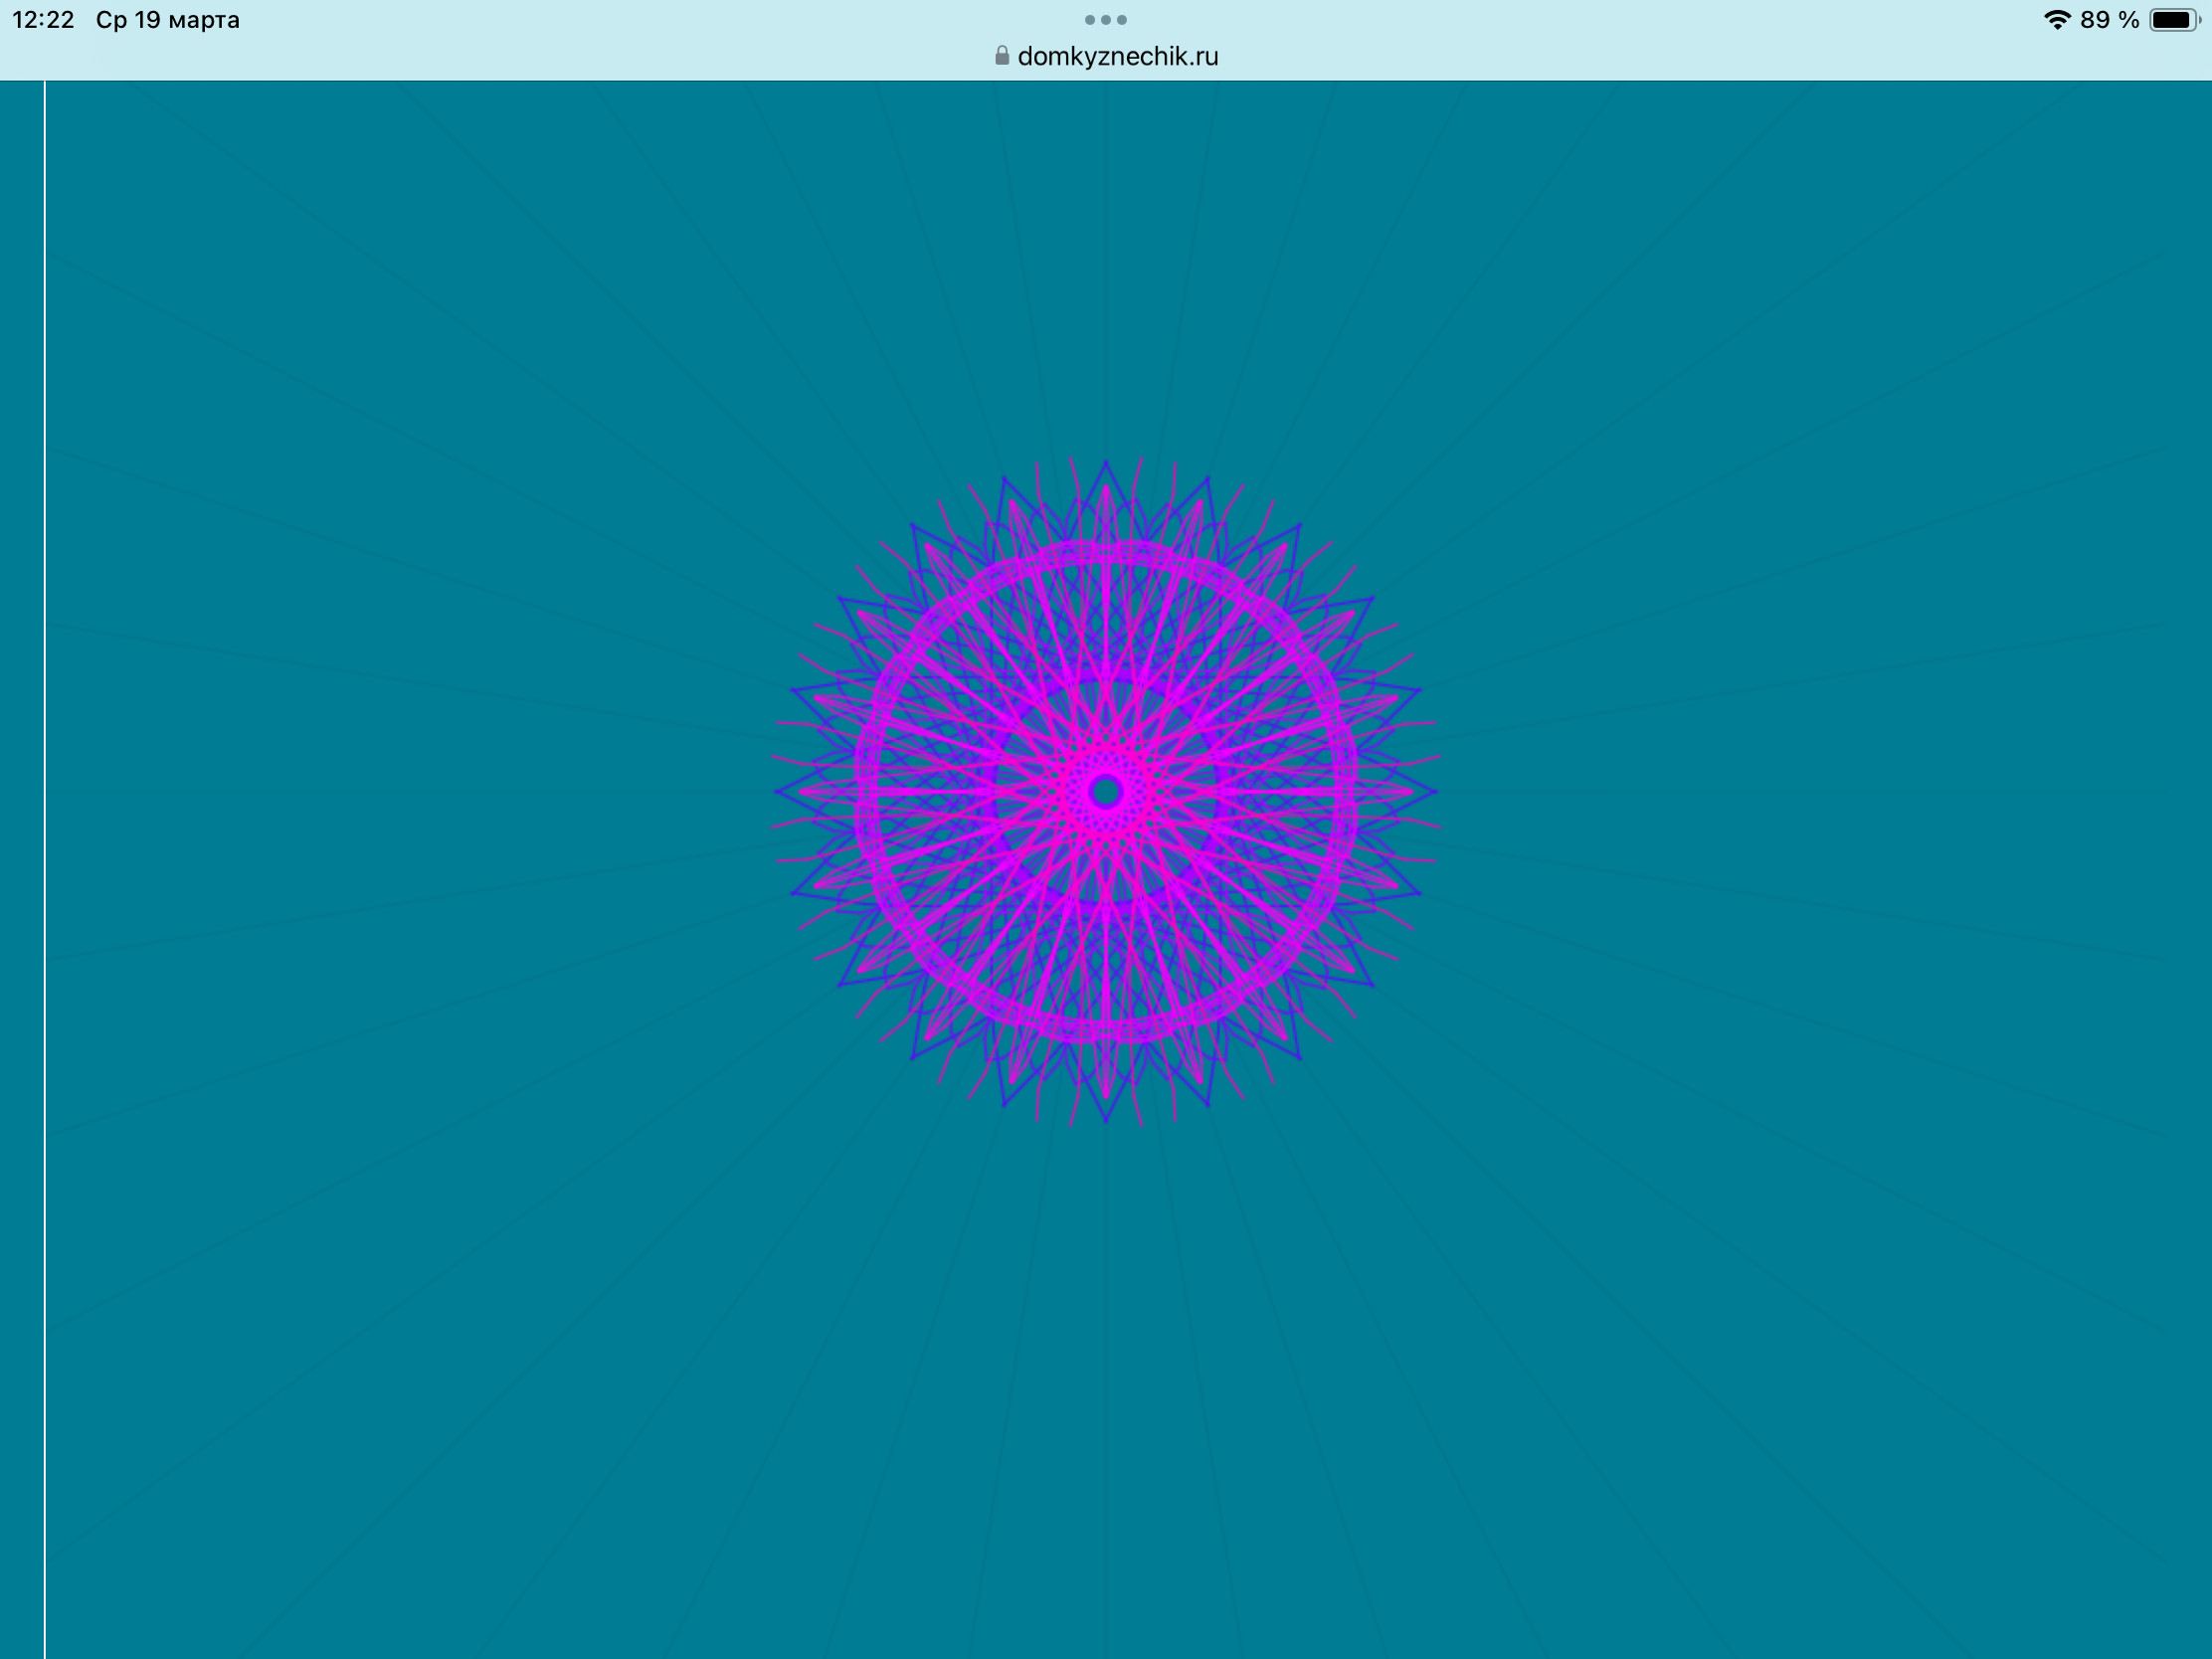Image resolution: width=2212 pixels, height=1659 pixels.
Task: Tap the battery icon
Action: click(2175, 20)
